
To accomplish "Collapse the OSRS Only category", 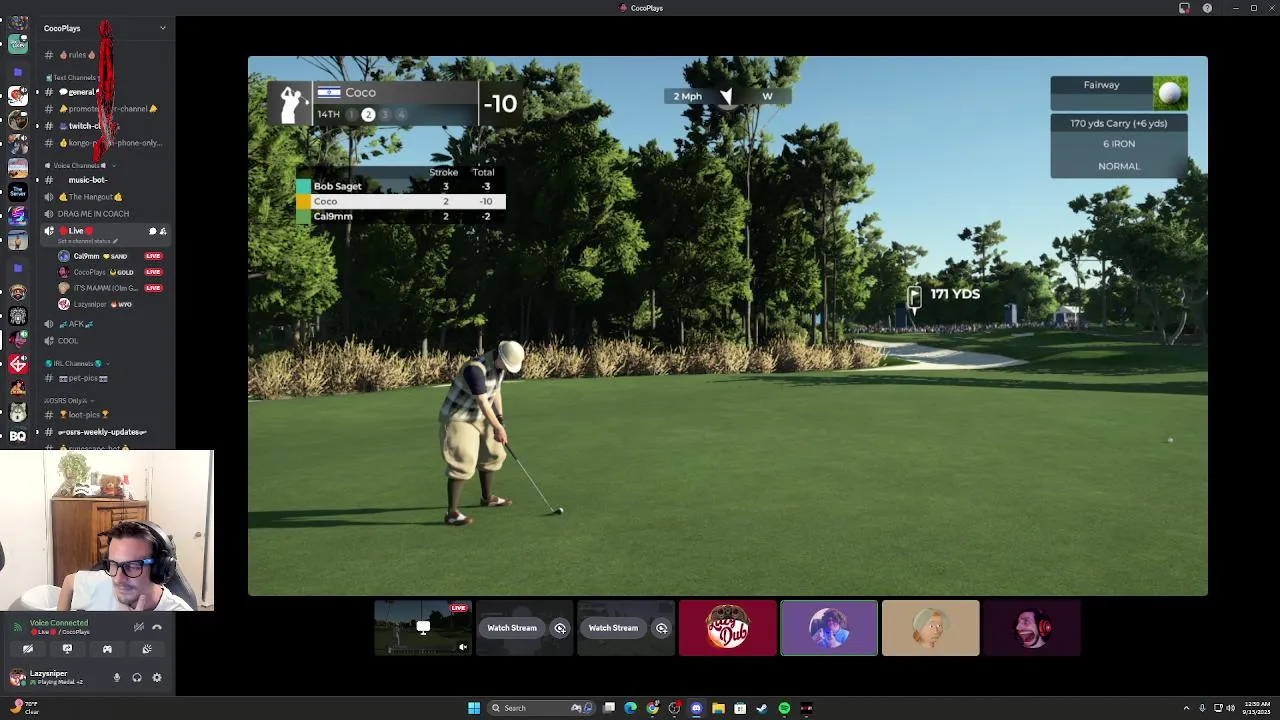I will click(68, 401).
